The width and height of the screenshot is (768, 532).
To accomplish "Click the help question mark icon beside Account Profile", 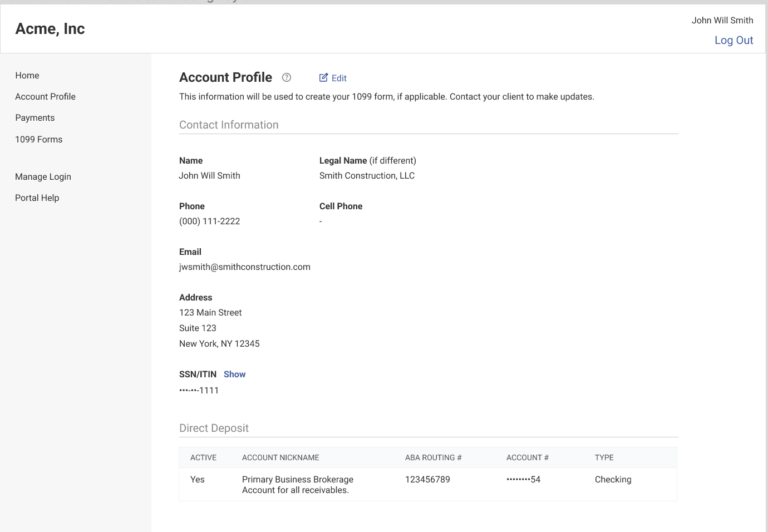I will point(287,77).
